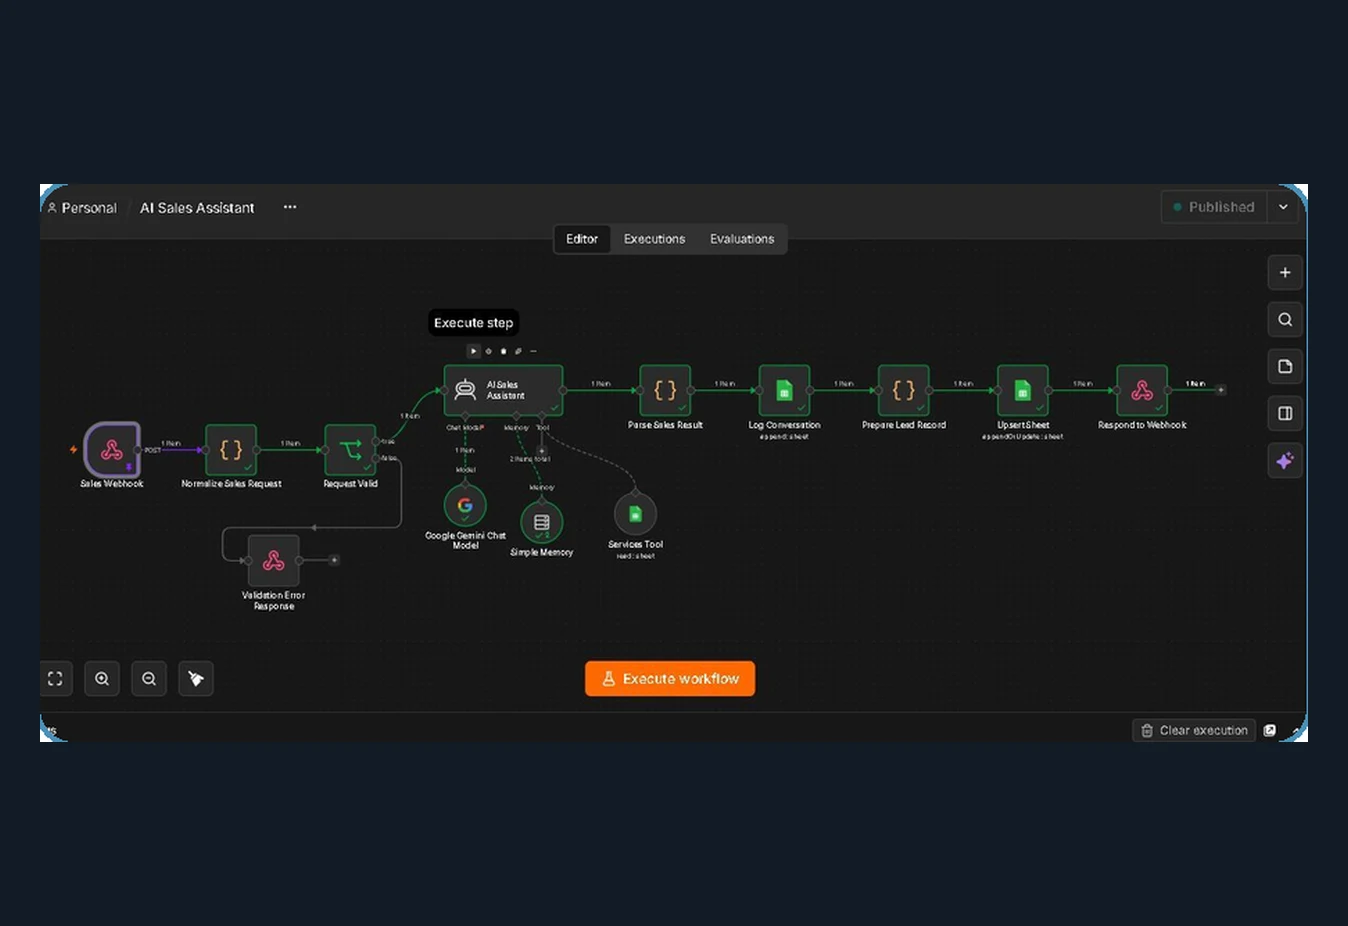The height and width of the screenshot is (926, 1348).
Task: Open the Published dropdown chevron
Action: (x=1283, y=207)
